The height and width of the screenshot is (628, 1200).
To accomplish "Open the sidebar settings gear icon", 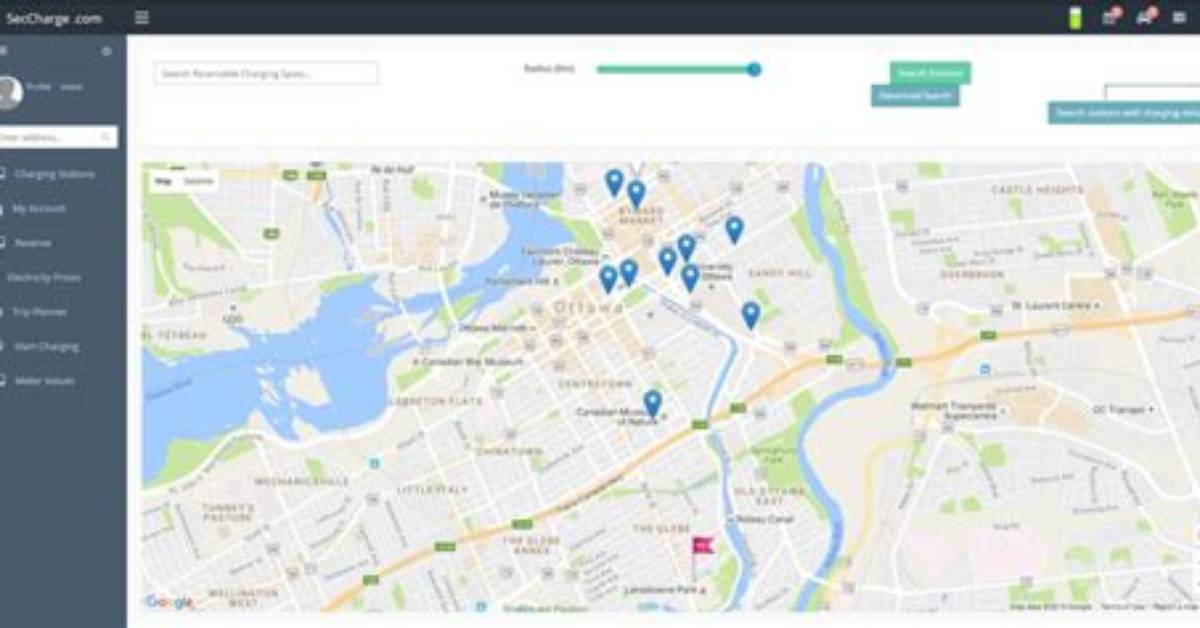I will coord(106,51).
